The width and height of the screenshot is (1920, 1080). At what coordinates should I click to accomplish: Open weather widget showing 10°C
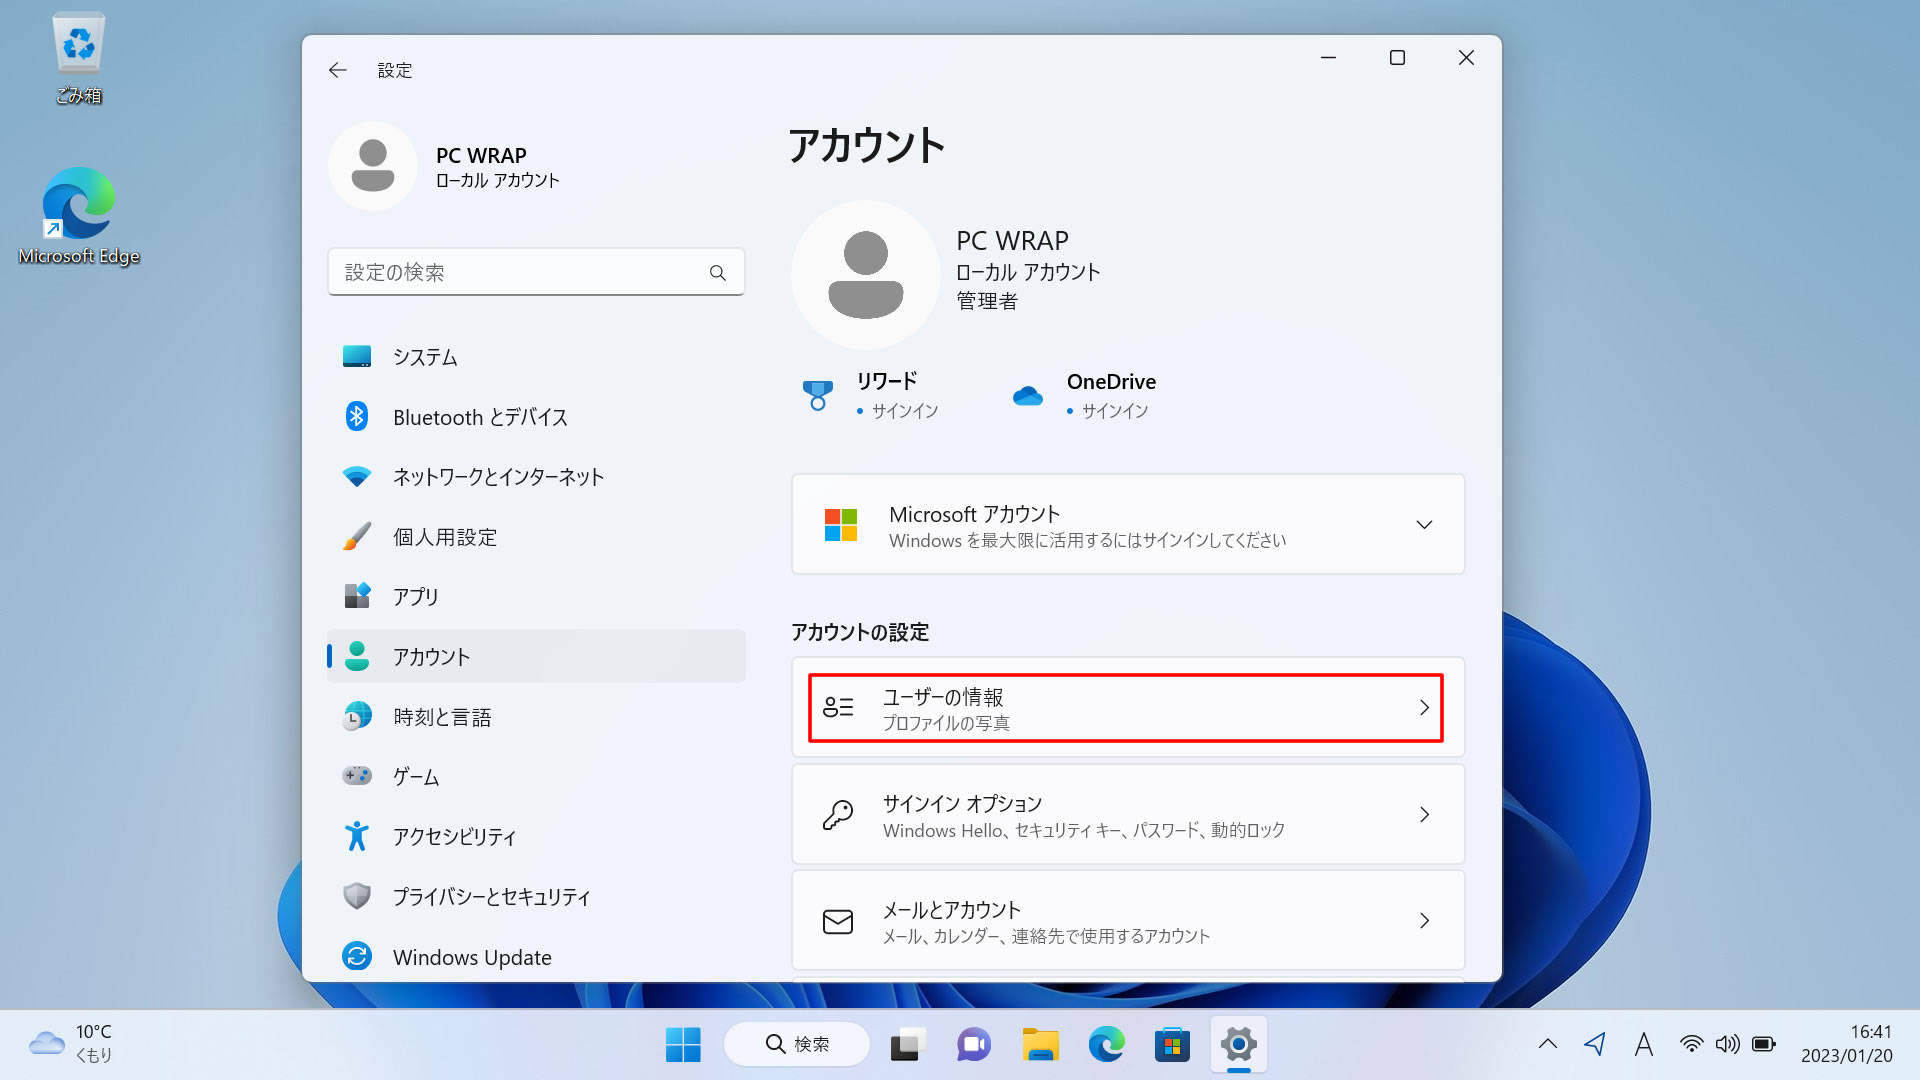(72, 1043)
